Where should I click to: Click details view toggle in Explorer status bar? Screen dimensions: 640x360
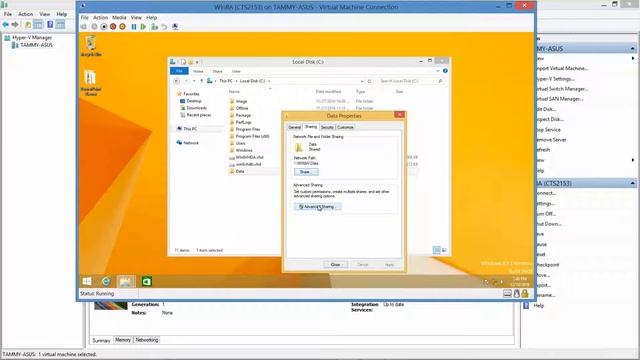(436, 250)
